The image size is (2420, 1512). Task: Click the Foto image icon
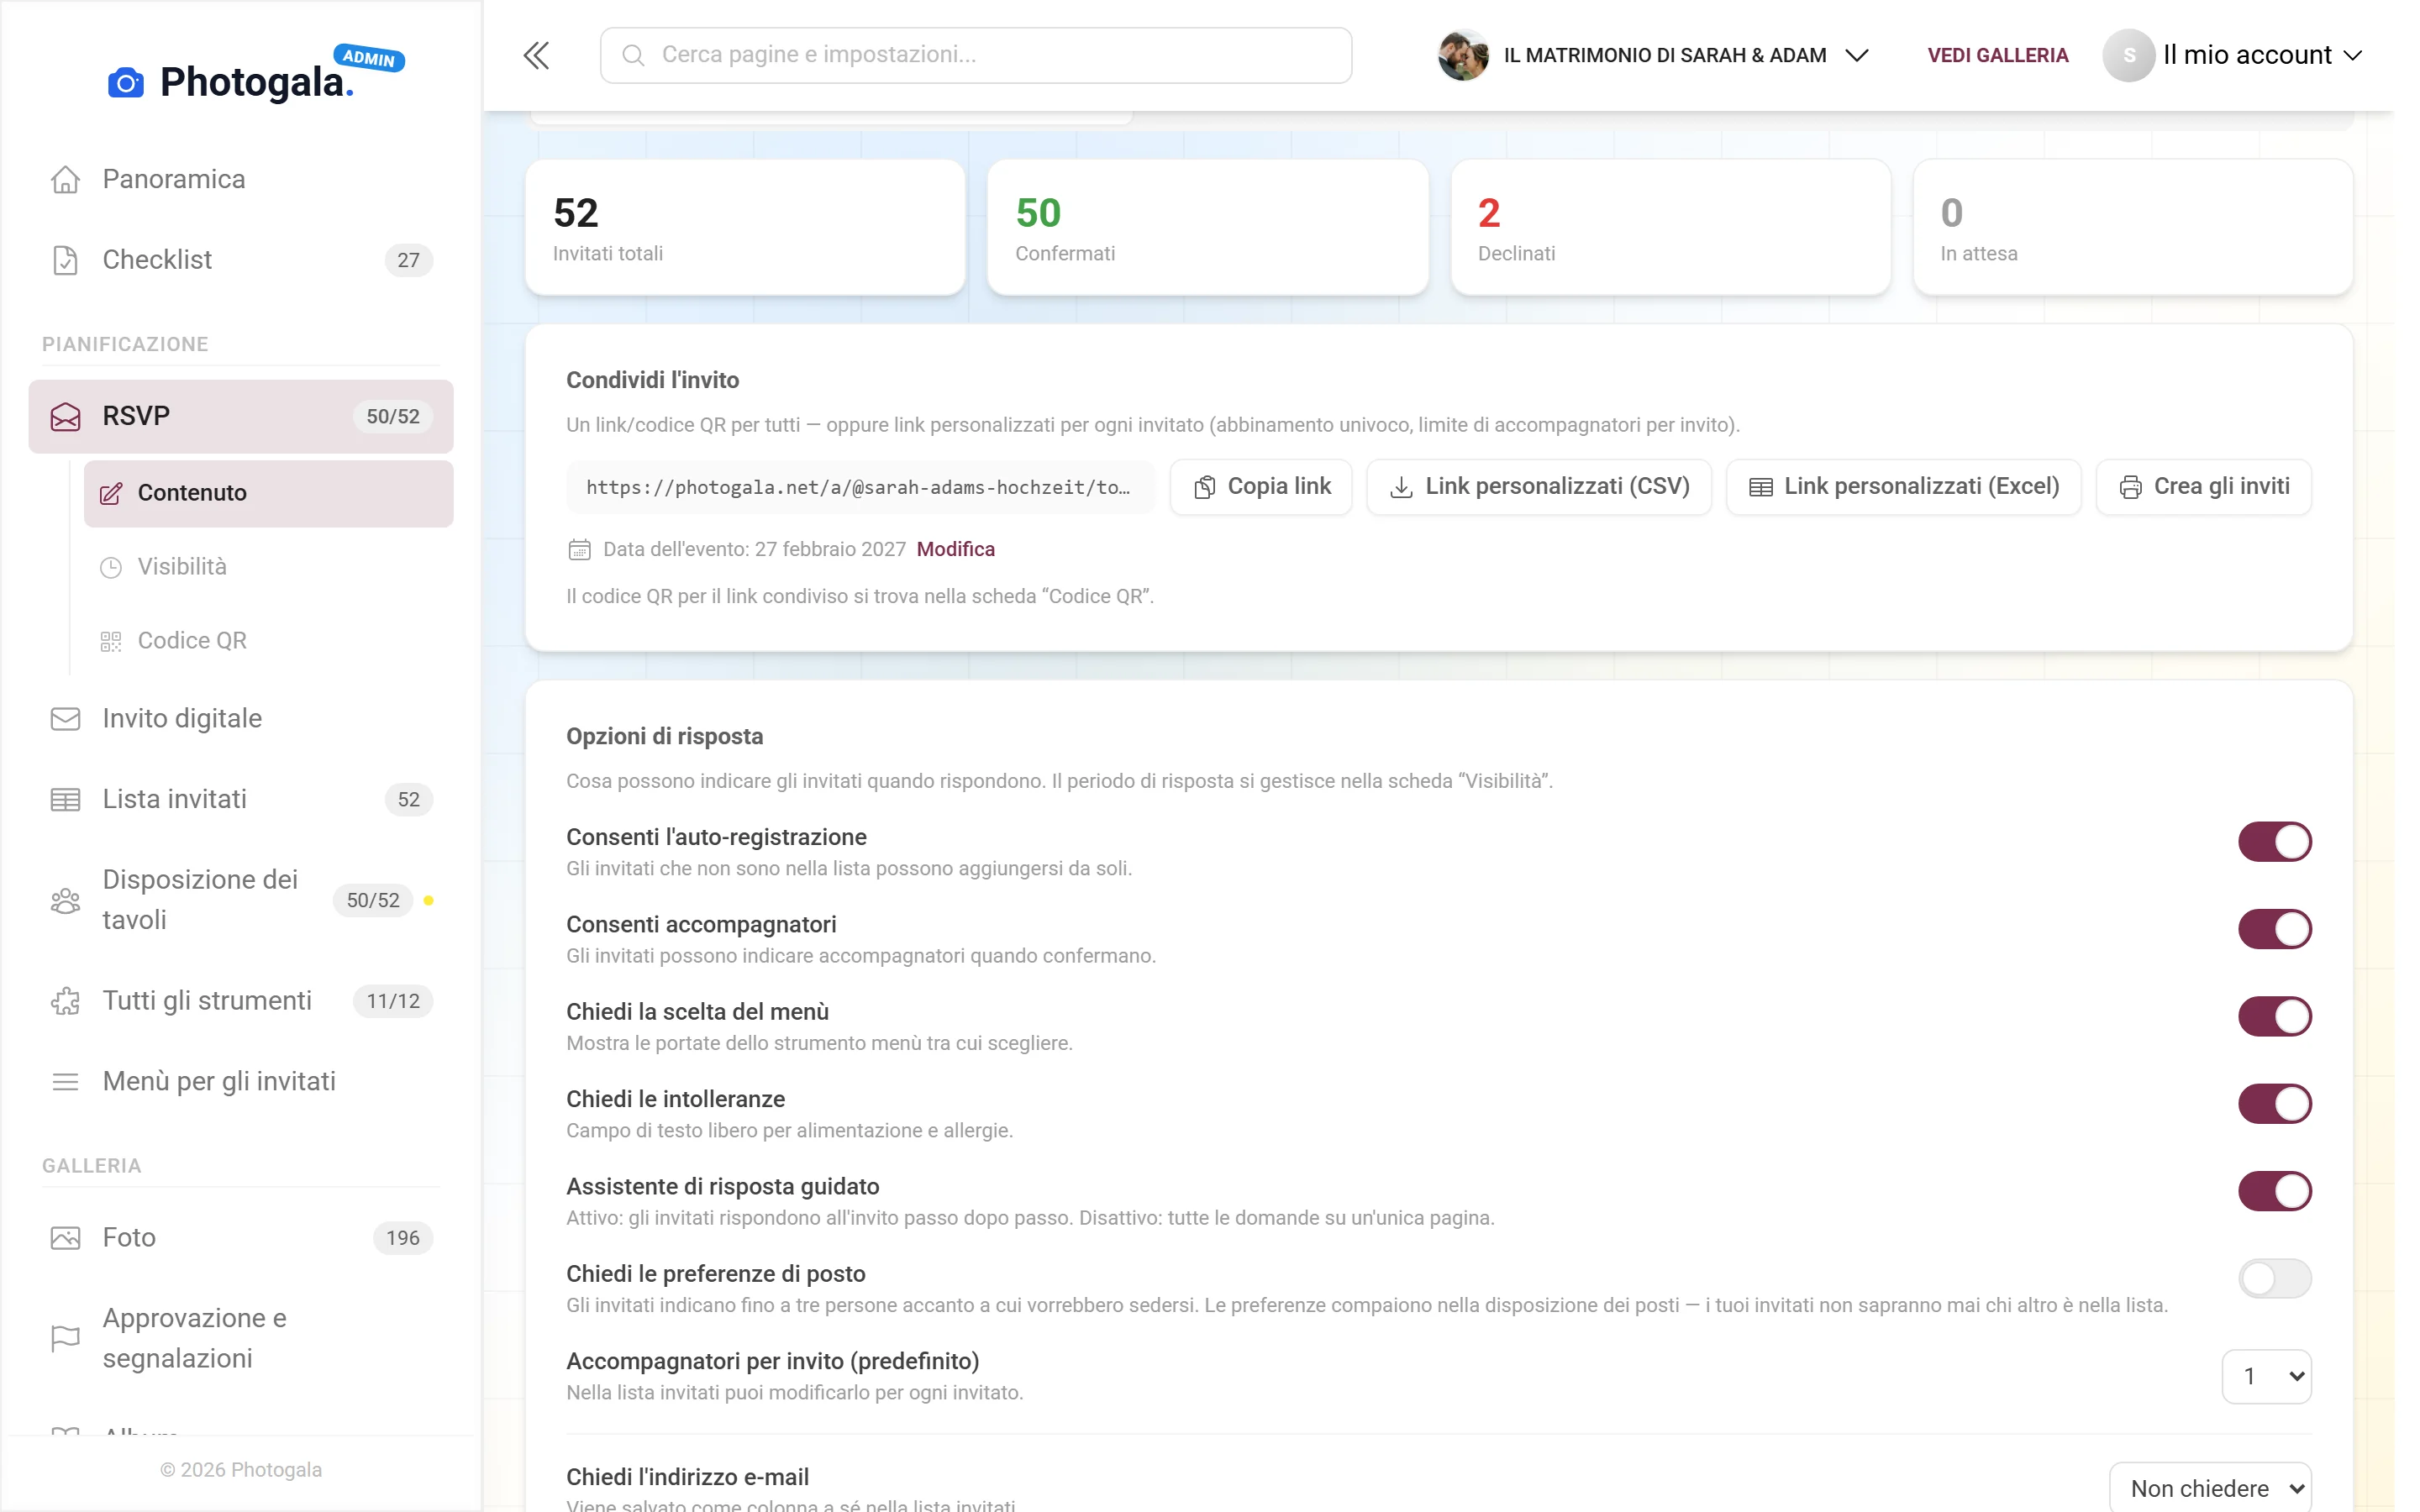65,1238
